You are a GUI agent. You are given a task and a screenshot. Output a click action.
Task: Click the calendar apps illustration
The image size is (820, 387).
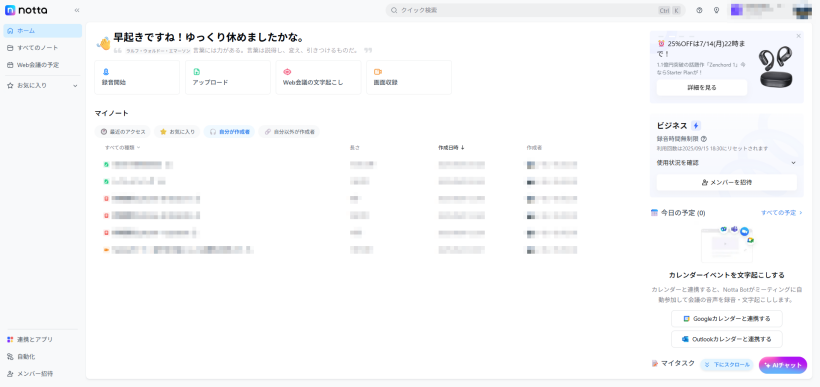tap(727, 244)
